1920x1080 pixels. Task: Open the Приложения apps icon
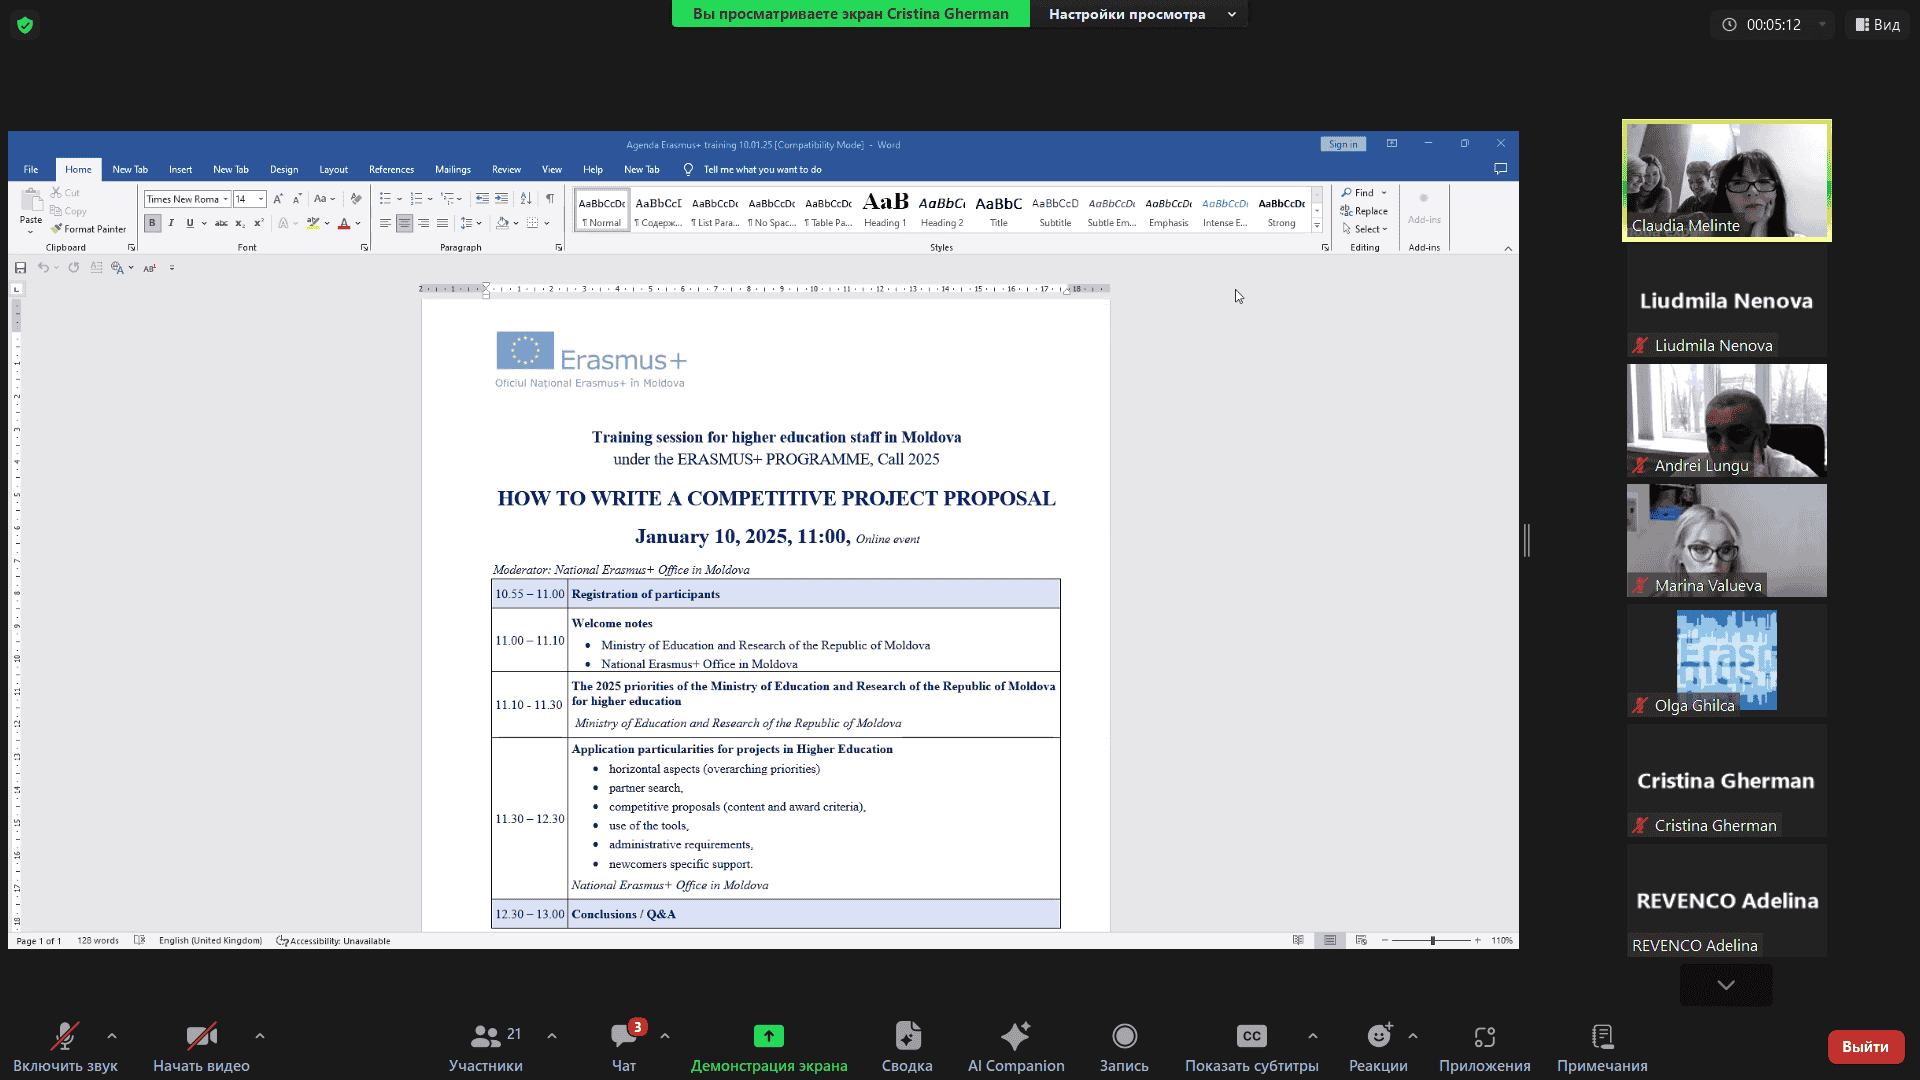click(1484, 1037)
